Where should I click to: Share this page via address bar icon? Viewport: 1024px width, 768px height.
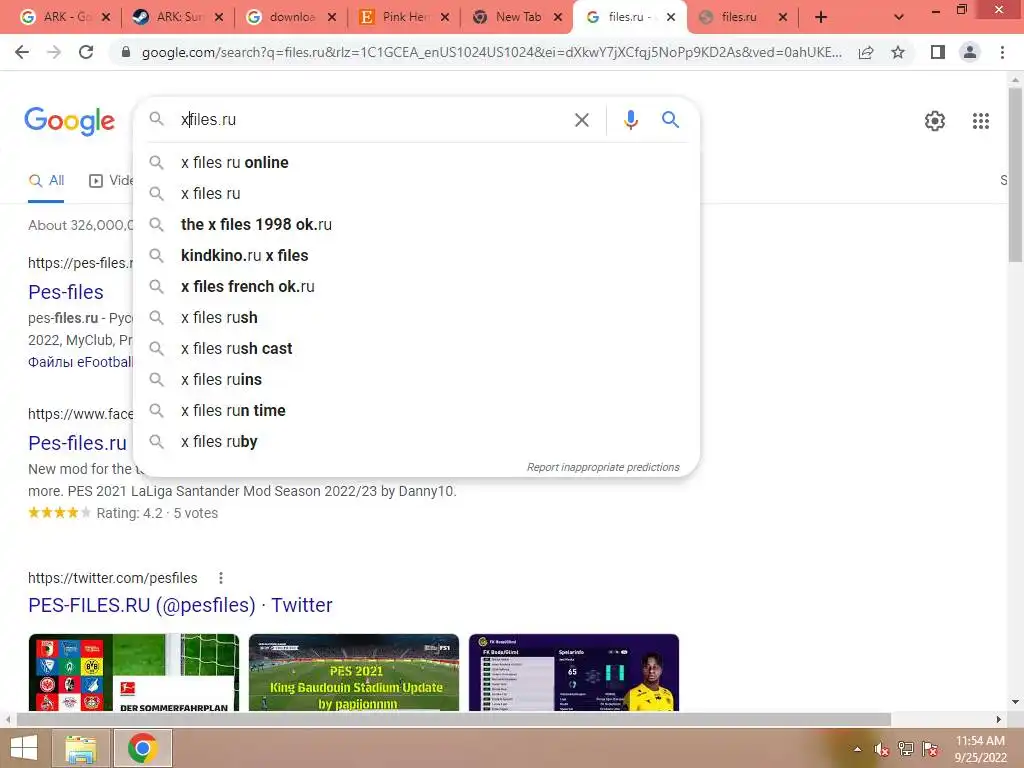[x=866, y=52]
